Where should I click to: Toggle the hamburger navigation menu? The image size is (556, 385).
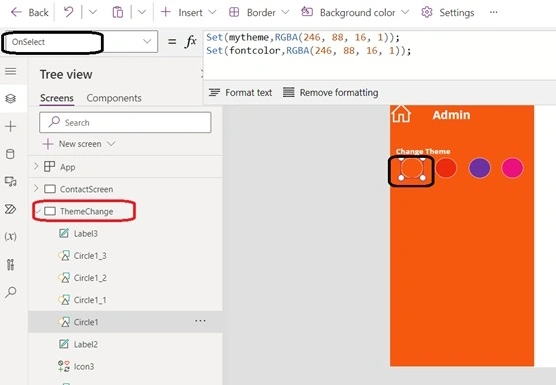[11, 71]
